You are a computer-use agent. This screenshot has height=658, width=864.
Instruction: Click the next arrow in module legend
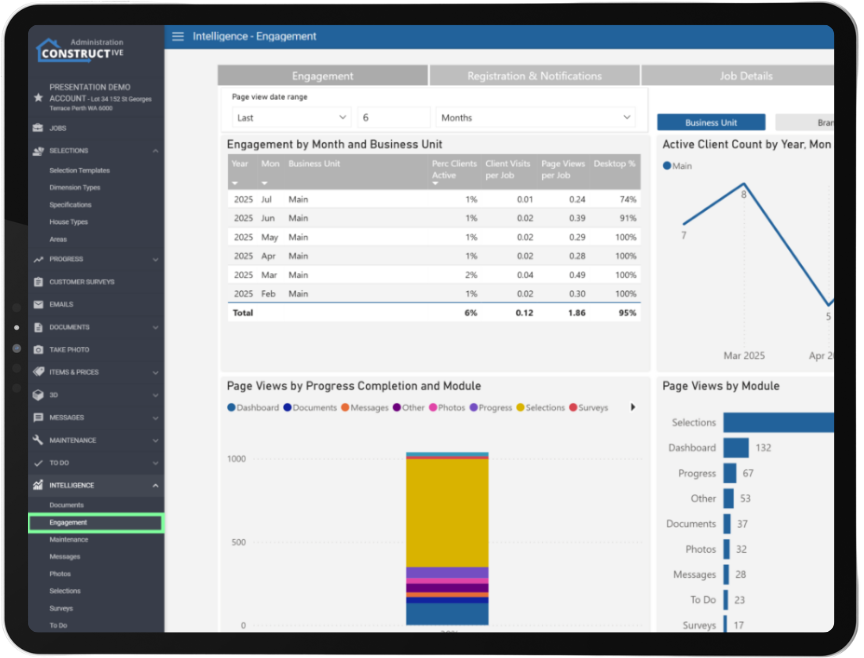[x=633, y=407]
